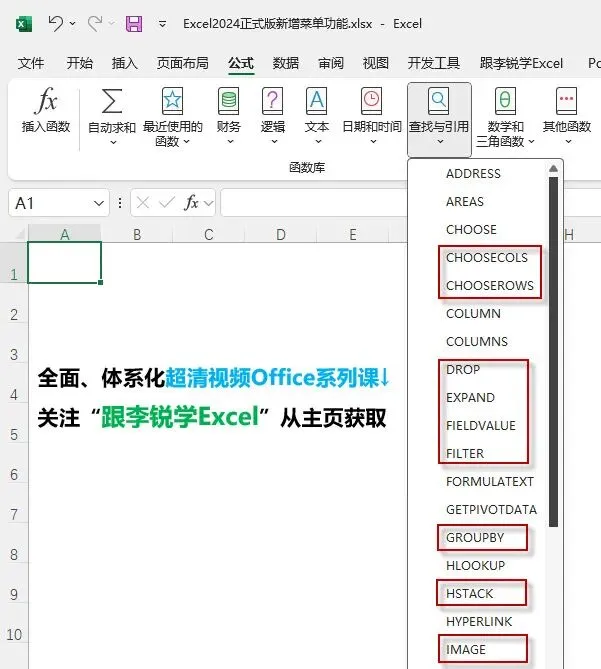Insert the EXPAND function
Screen dimensions: 601x669
[470, 398]
